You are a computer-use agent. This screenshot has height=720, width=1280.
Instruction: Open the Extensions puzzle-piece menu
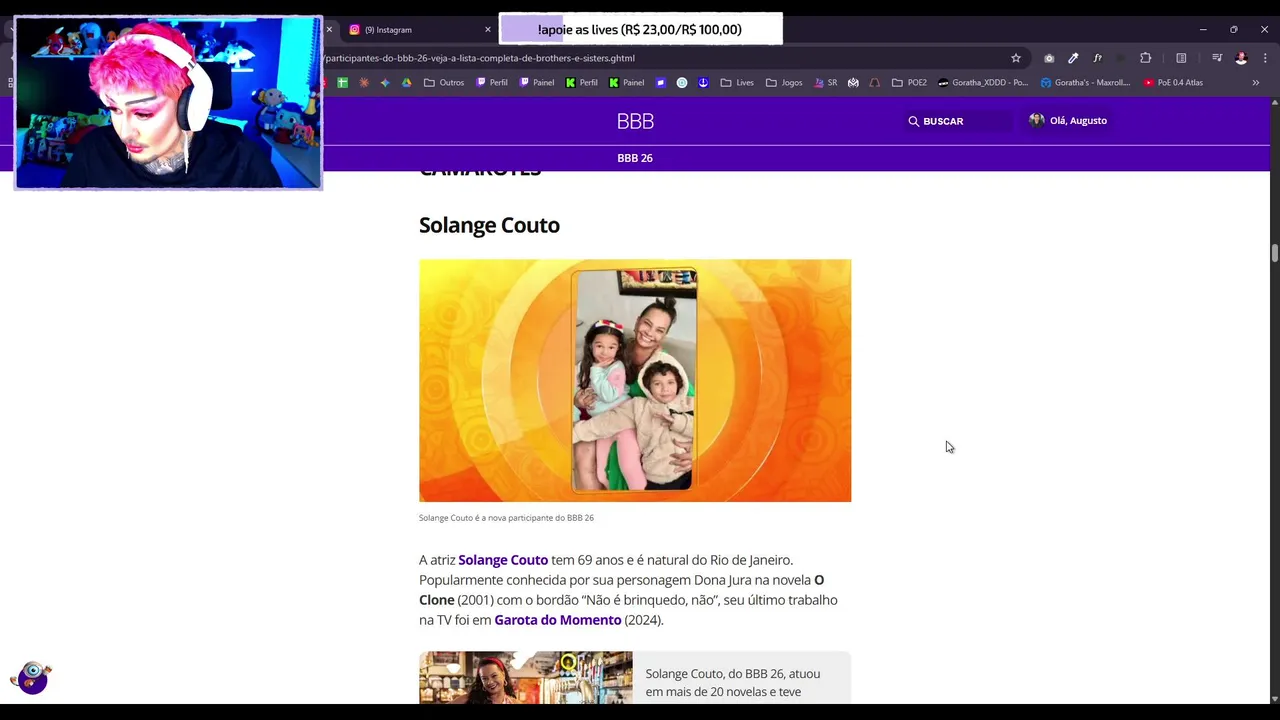click(x=1146, y=58)
